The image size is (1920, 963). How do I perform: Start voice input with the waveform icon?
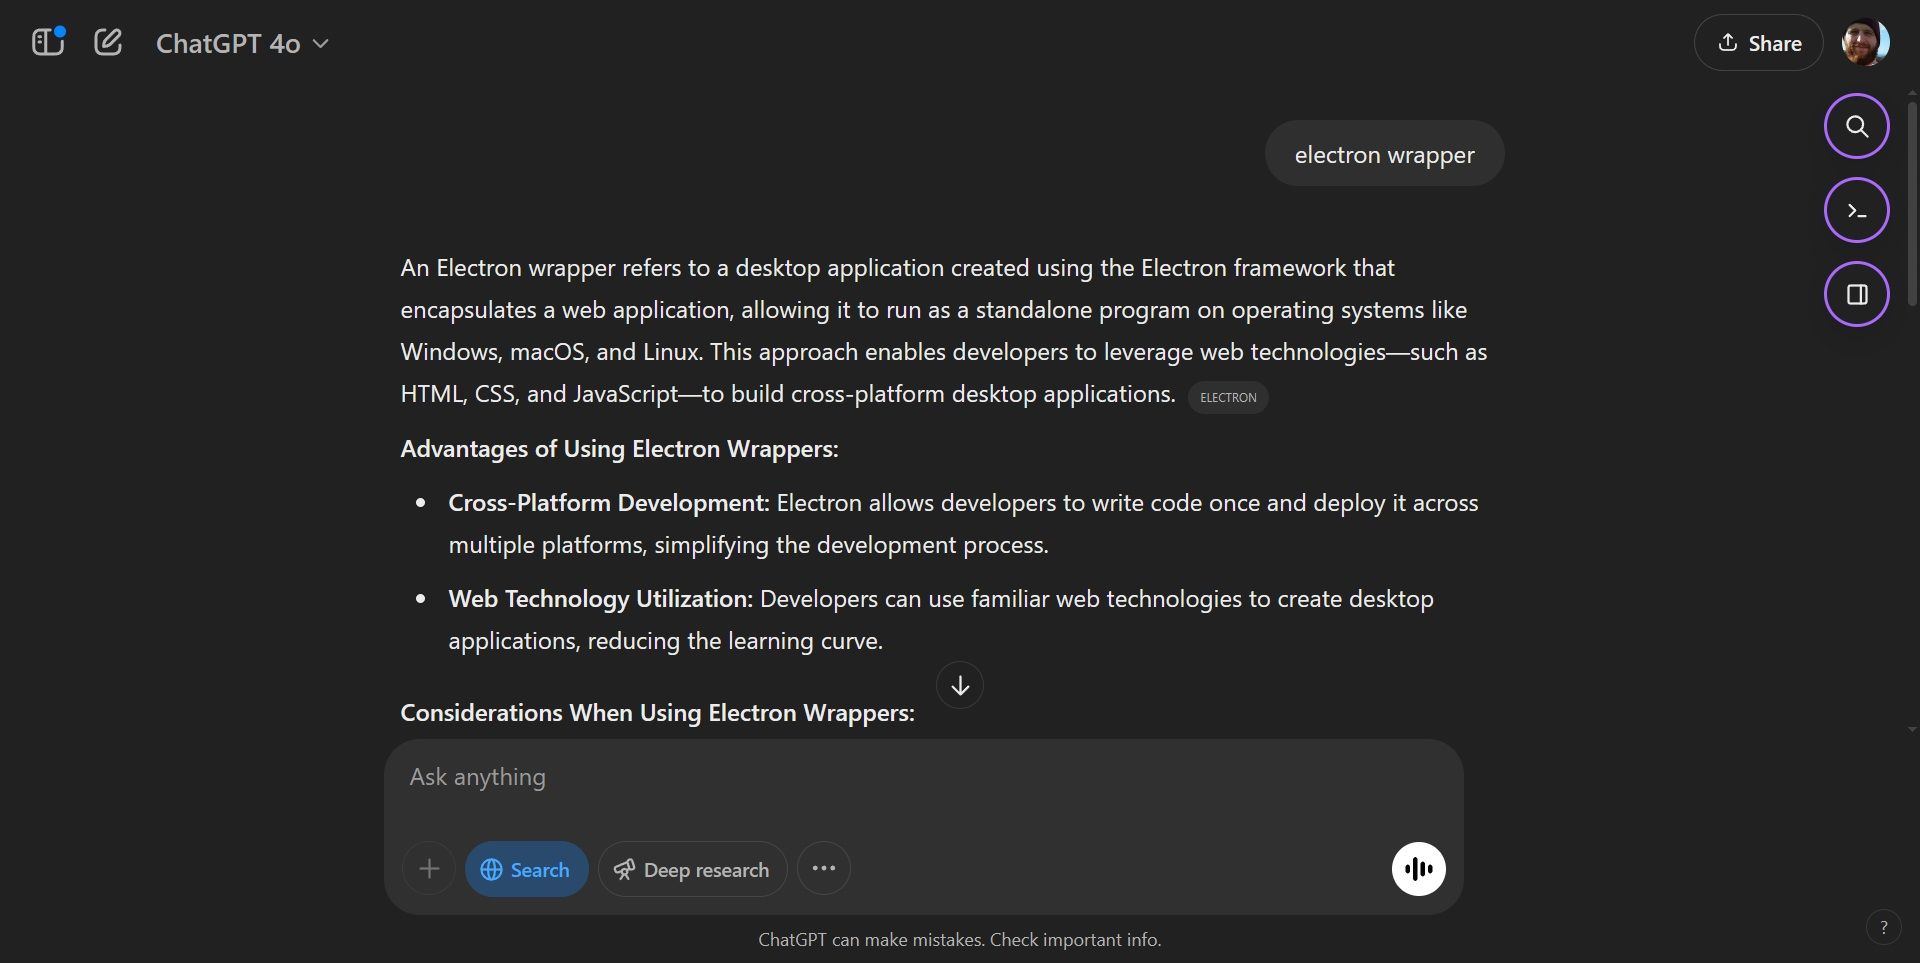coord(1418,868)
